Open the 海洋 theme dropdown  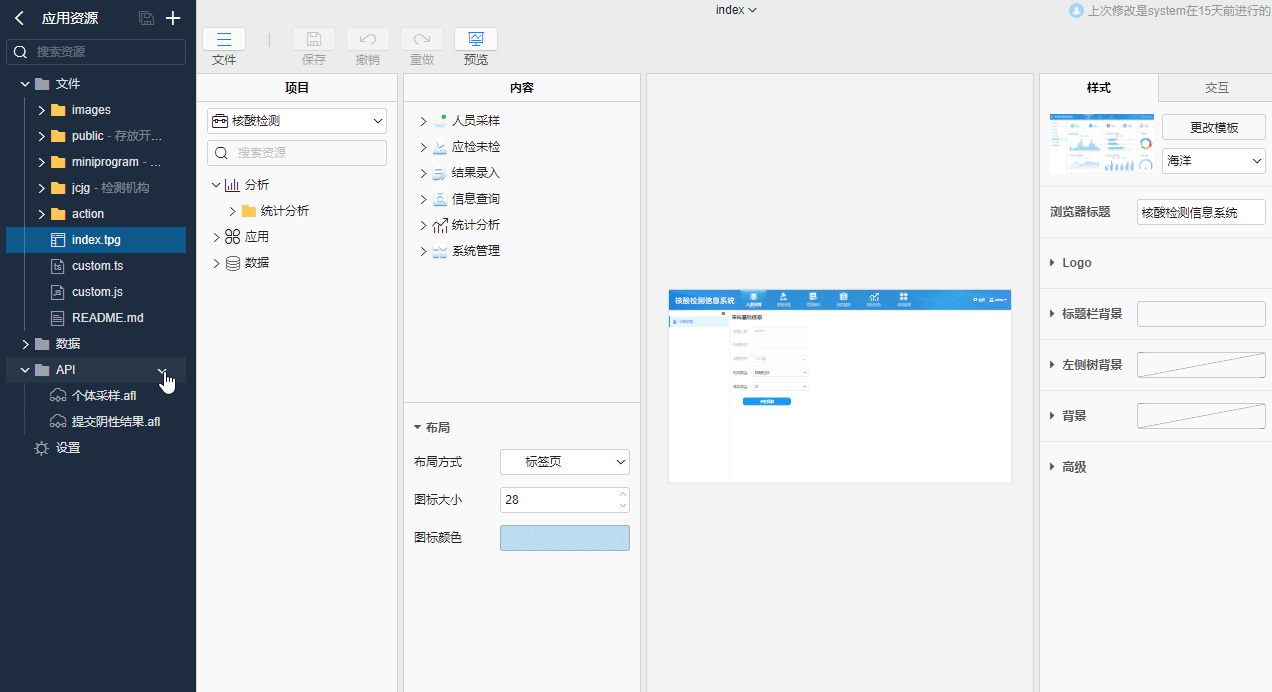(1213, 161)
